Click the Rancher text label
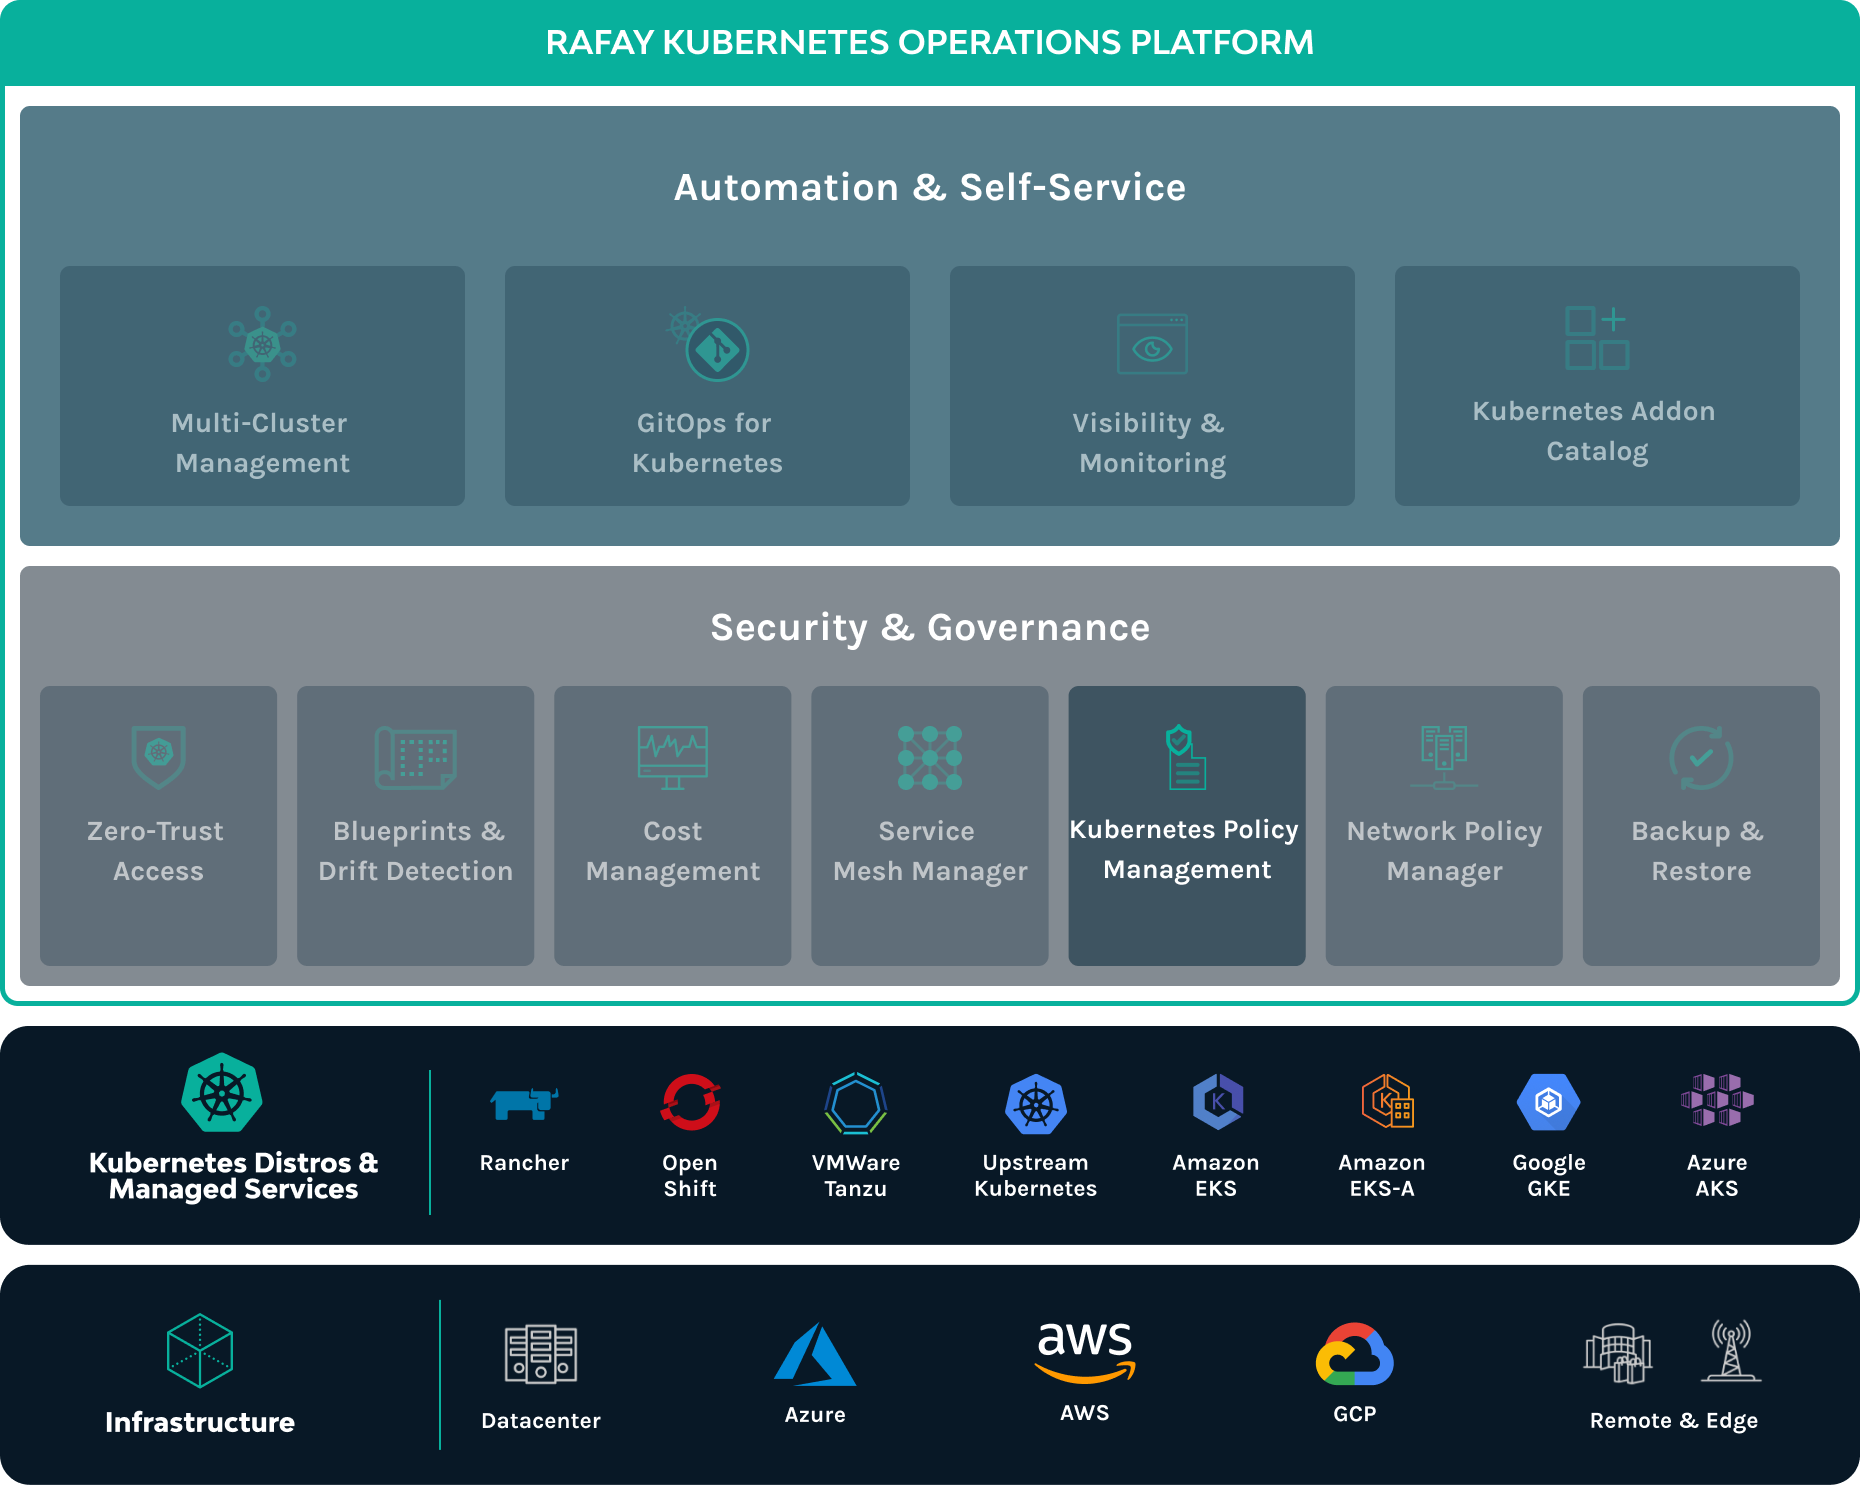The height and width of the screenshot is (1485, 1860). pyautogui.click(x=524, y=1162)
